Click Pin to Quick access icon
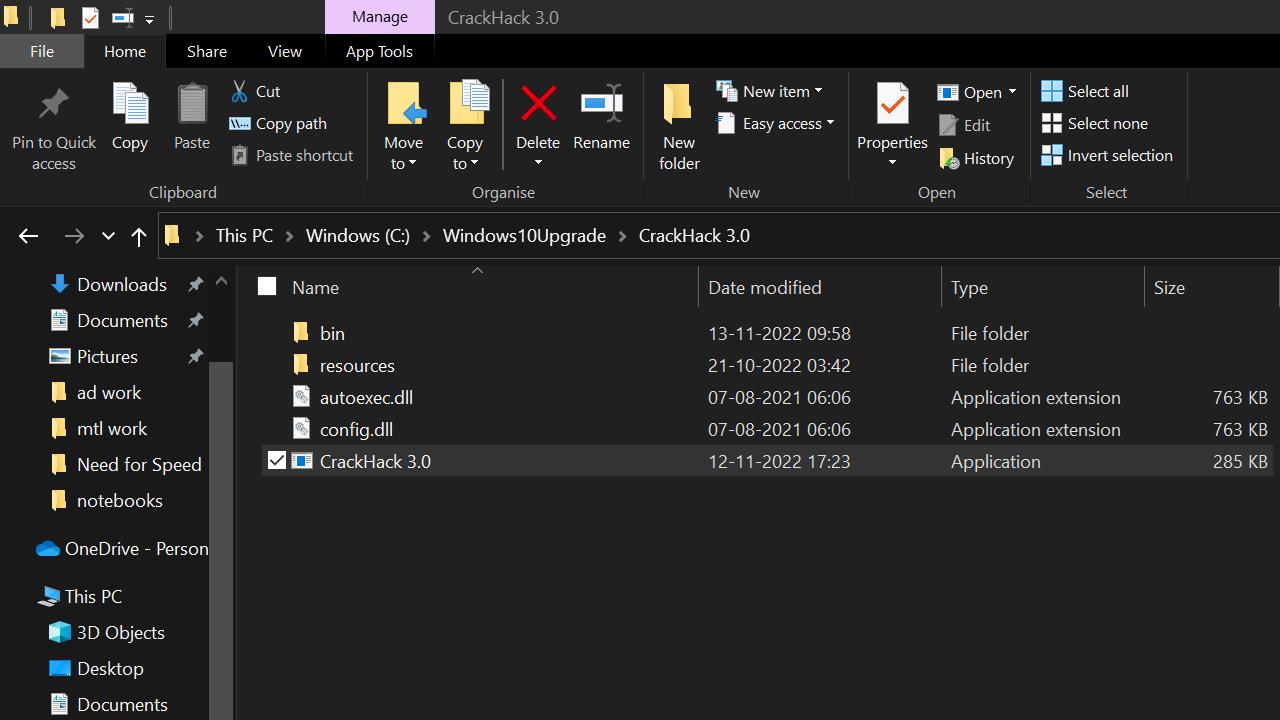The height and width of the screenshot is (720, 1280). (54, 105)
